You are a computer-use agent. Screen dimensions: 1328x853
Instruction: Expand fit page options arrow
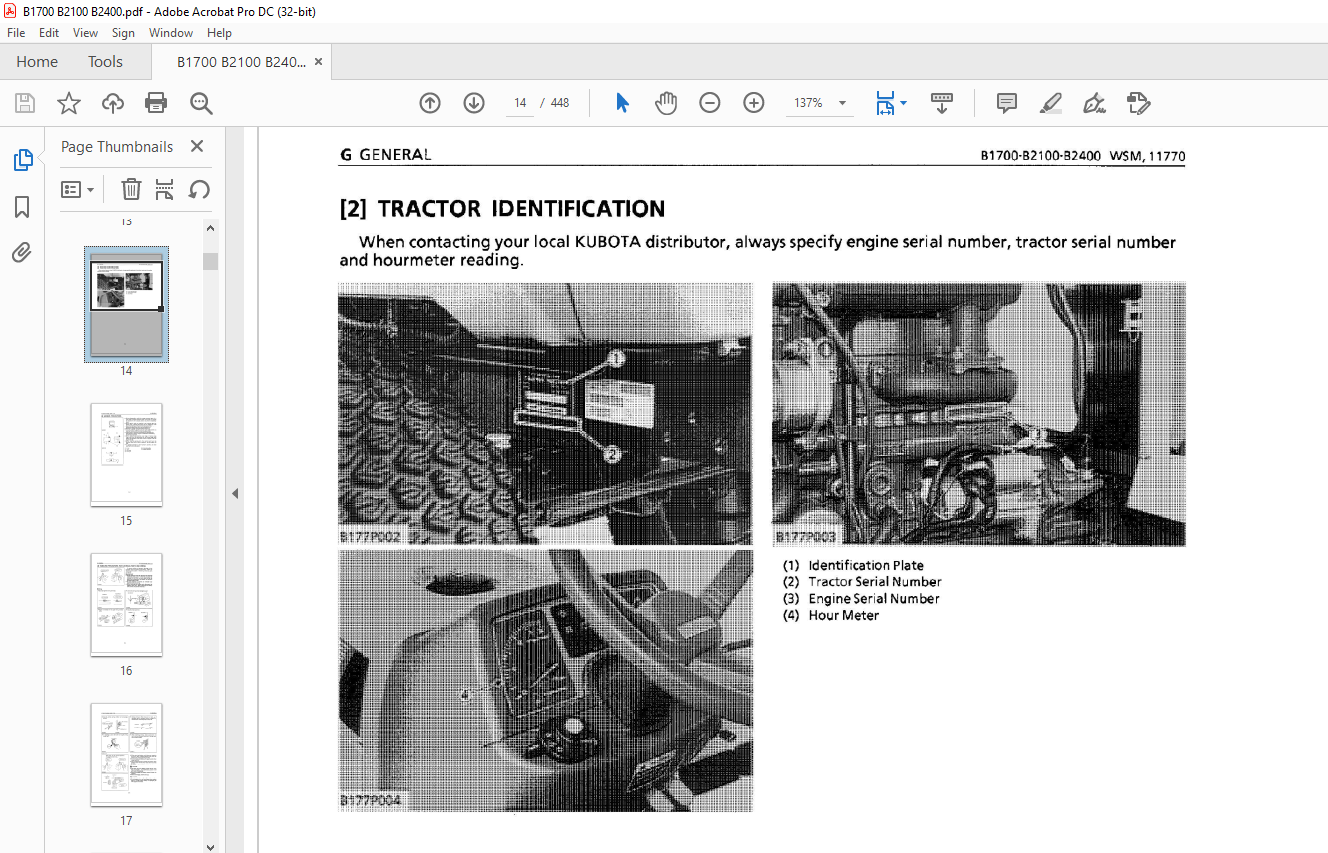(904, 103)
